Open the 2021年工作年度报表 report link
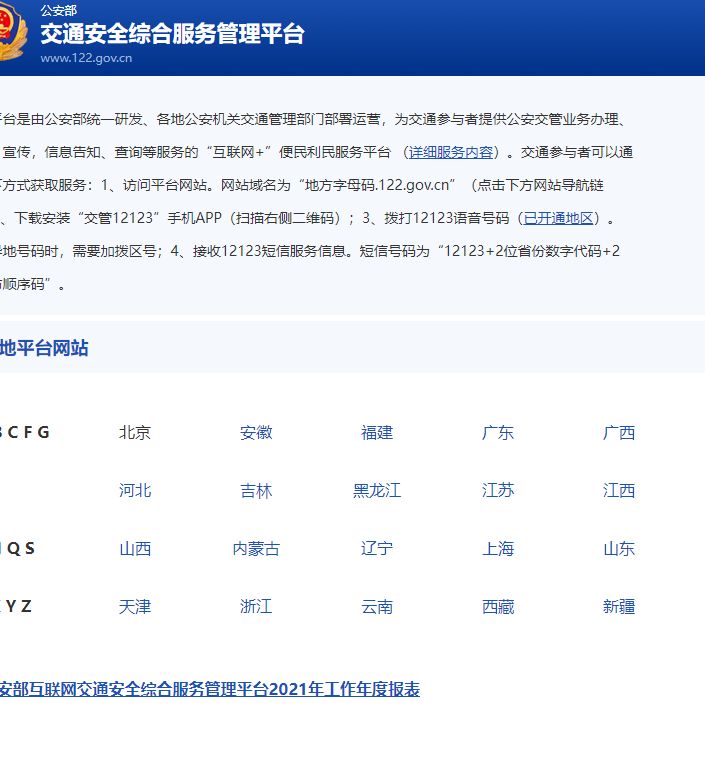 pos(210,689)
